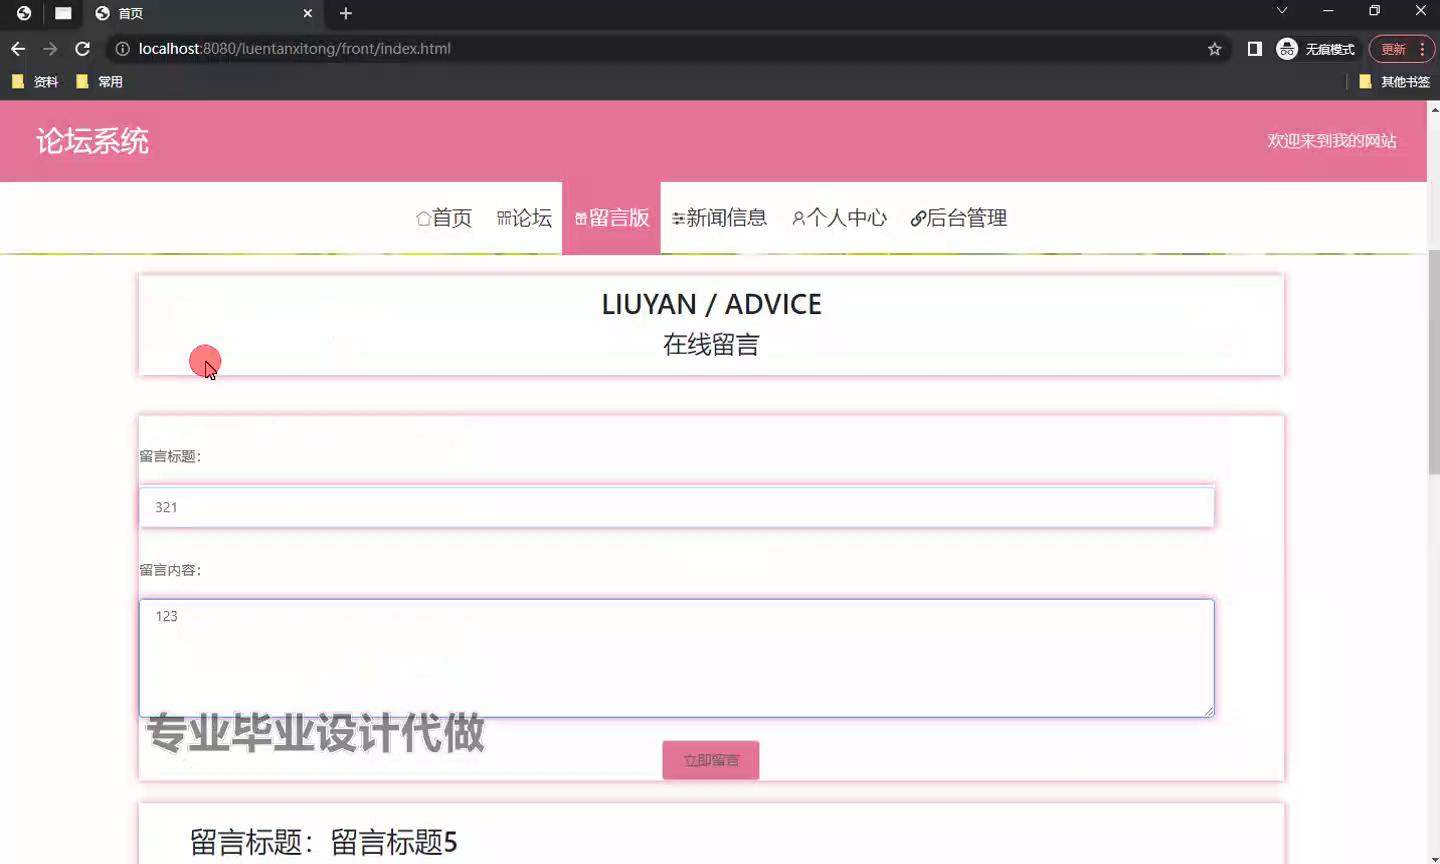Click inside the 留言标题 input containing 321

click(x=676, y=507)
